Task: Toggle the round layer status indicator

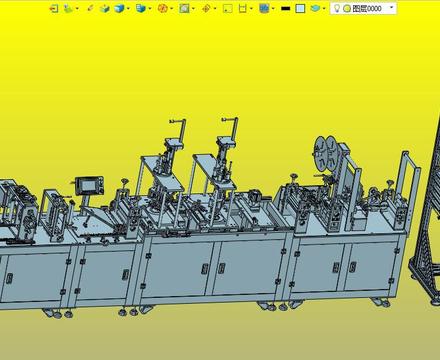Action: point(347,9)
